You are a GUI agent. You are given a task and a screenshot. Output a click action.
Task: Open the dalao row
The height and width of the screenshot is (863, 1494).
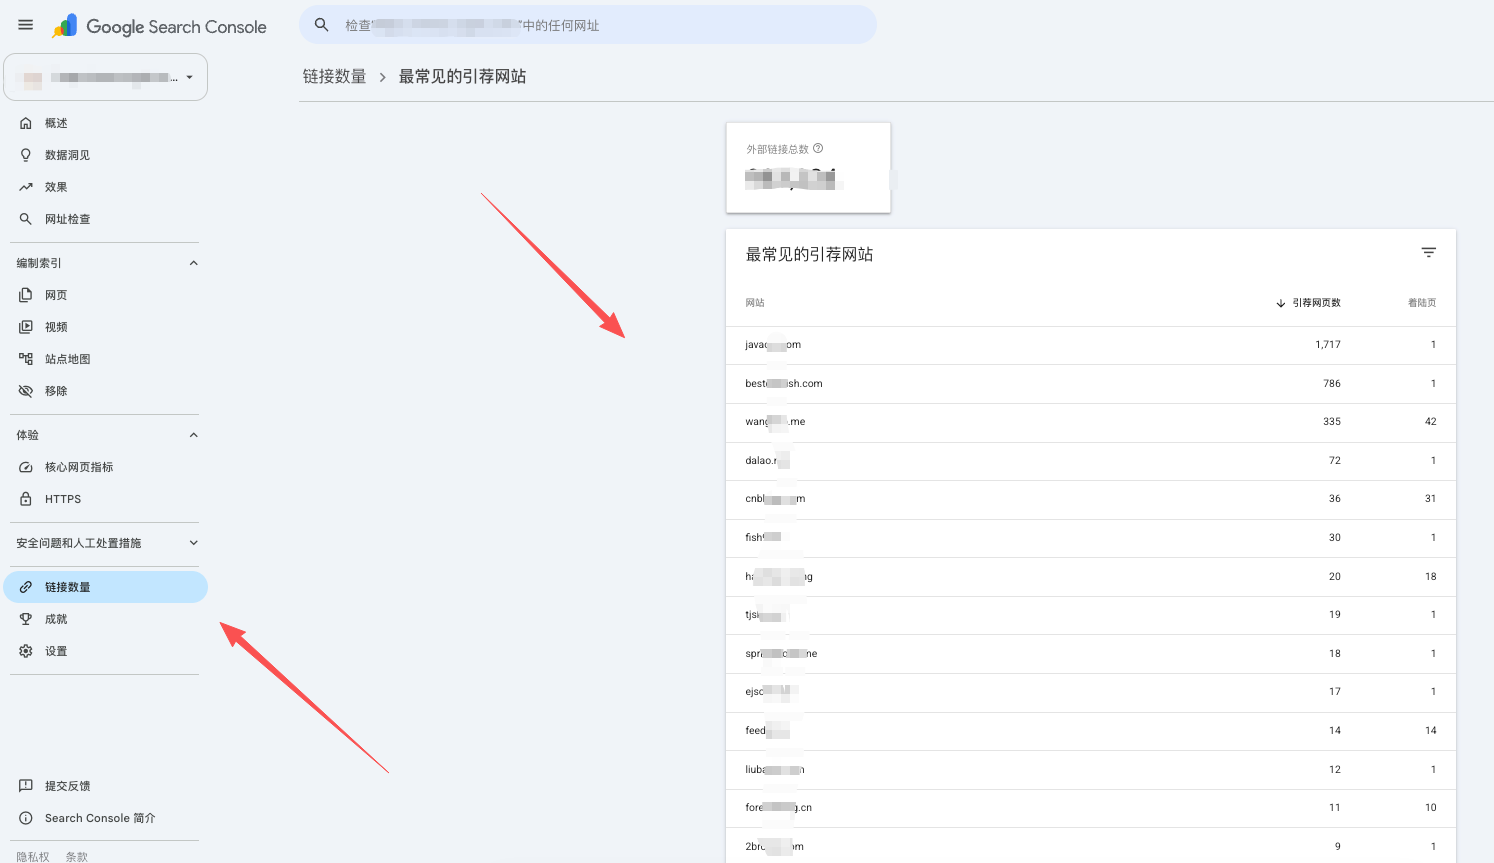pos(1091,461)
